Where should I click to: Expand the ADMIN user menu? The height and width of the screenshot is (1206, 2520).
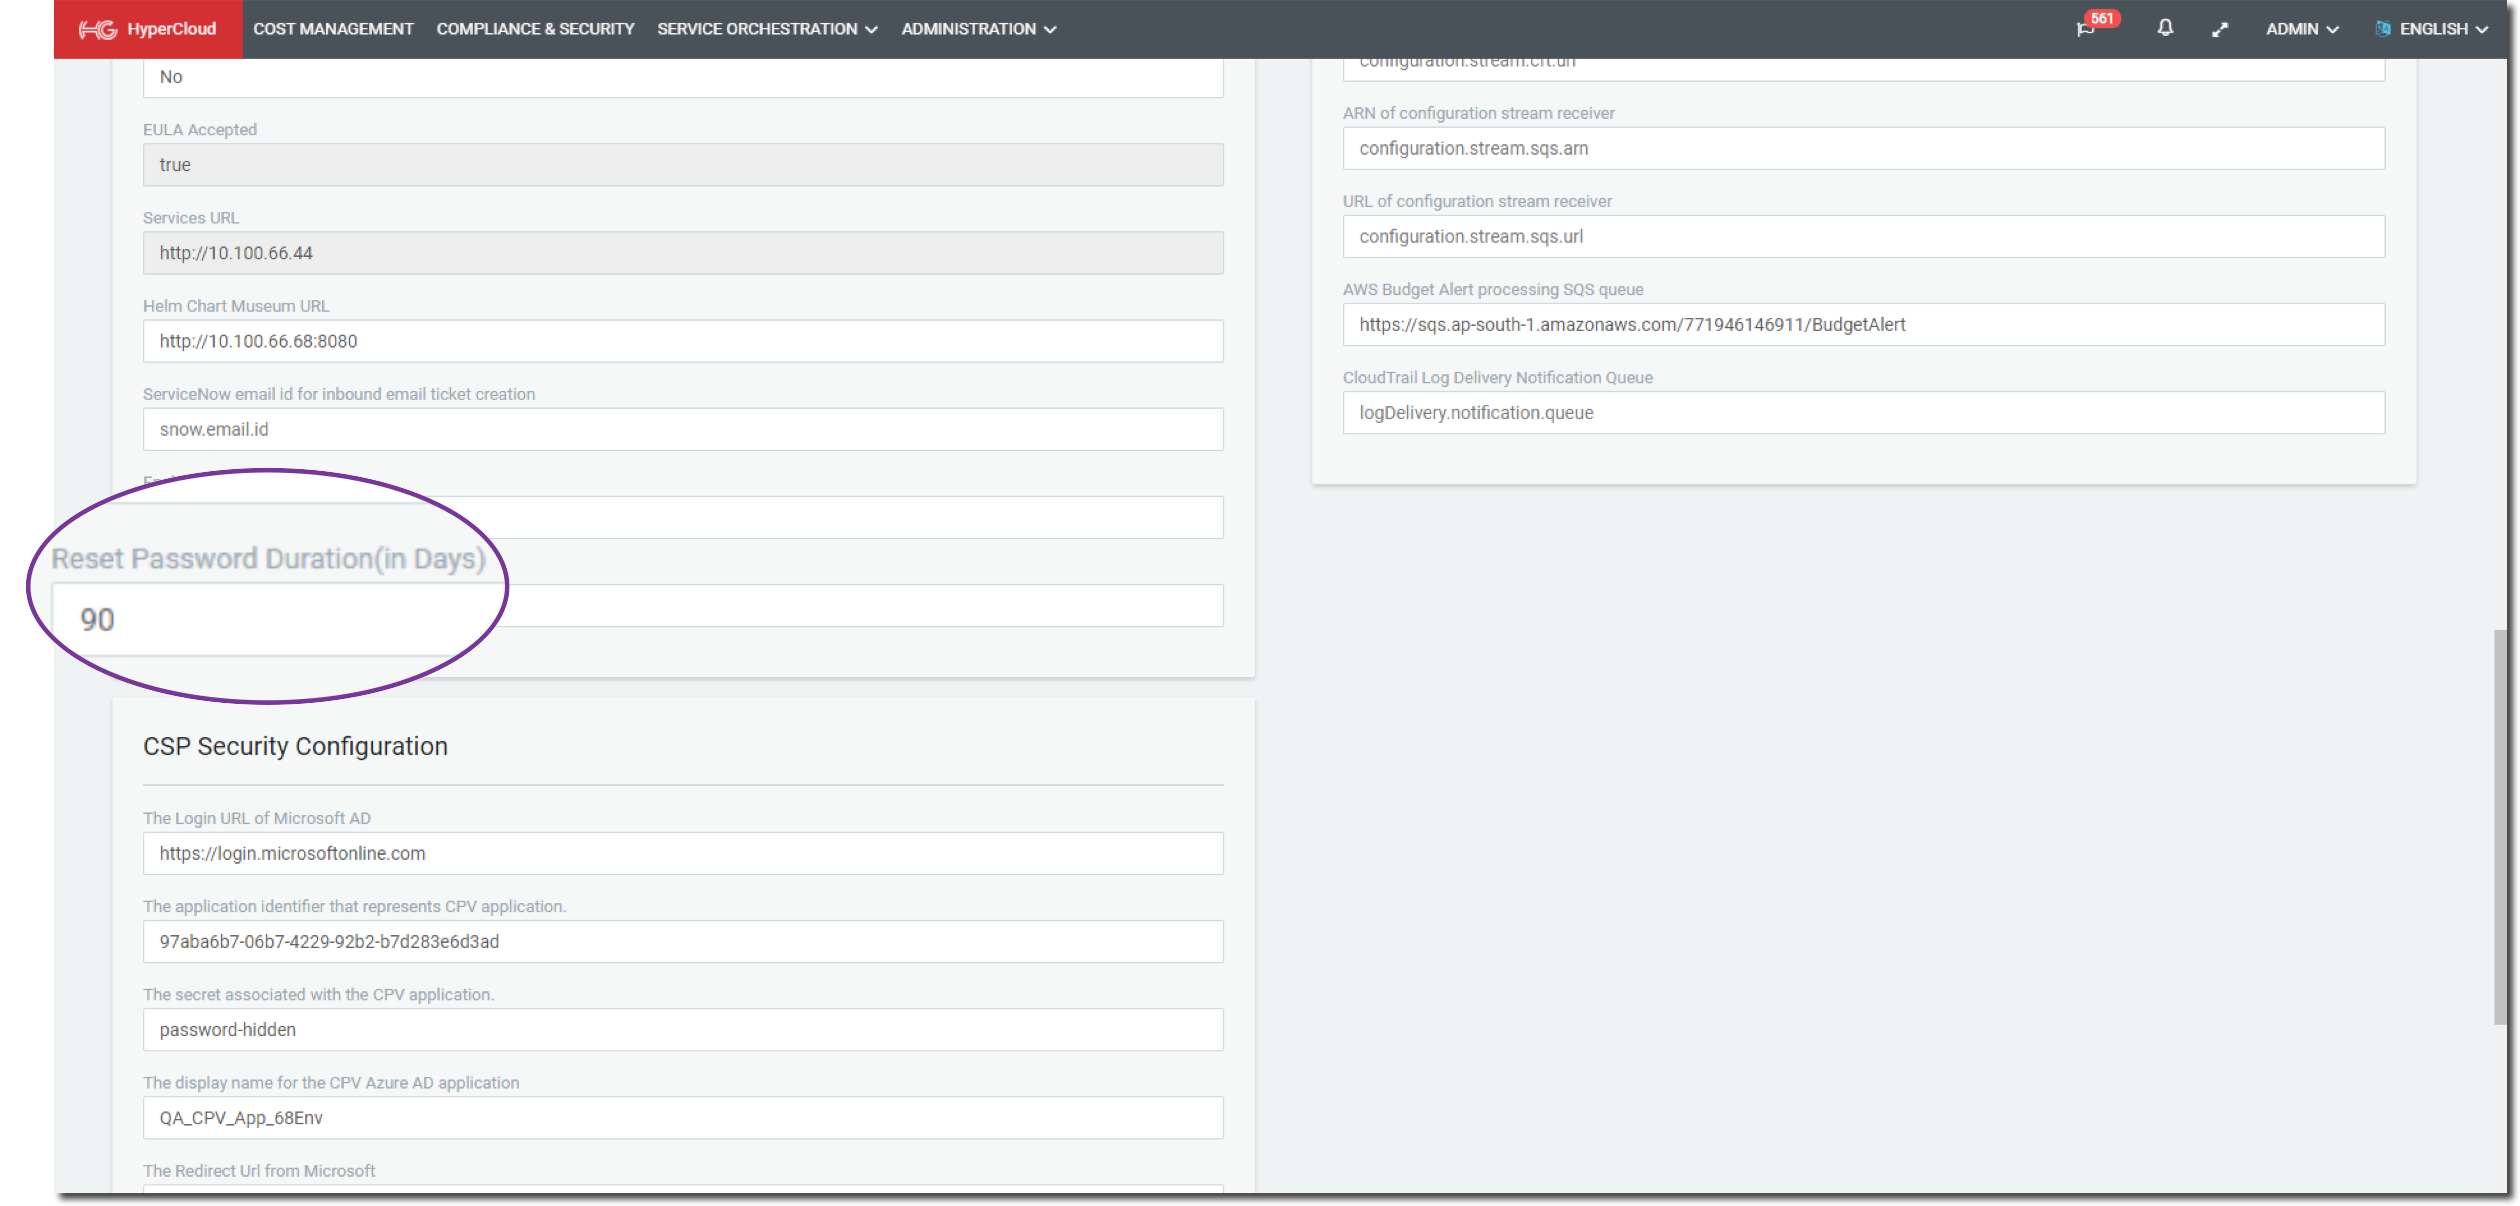click(2301, 29)
